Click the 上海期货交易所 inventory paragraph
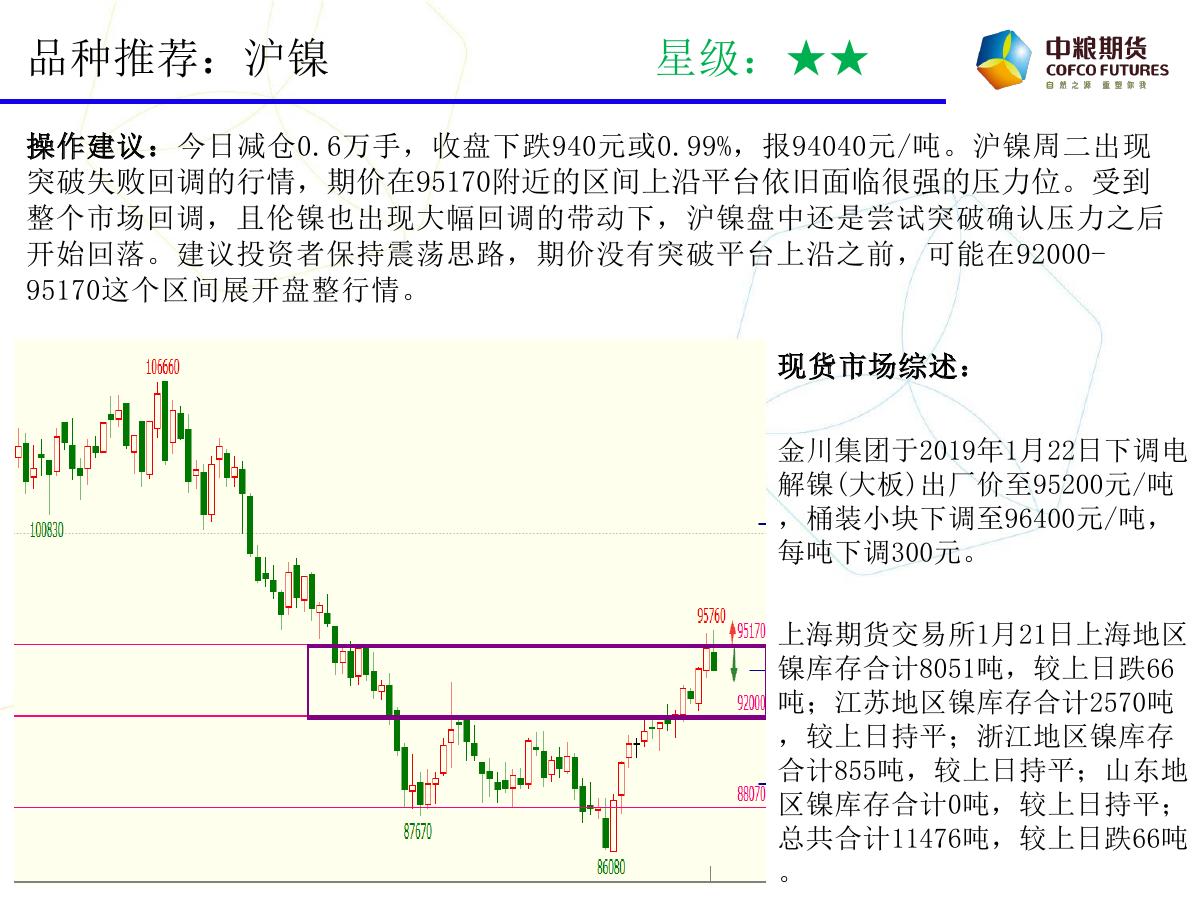 coord(982,750)
